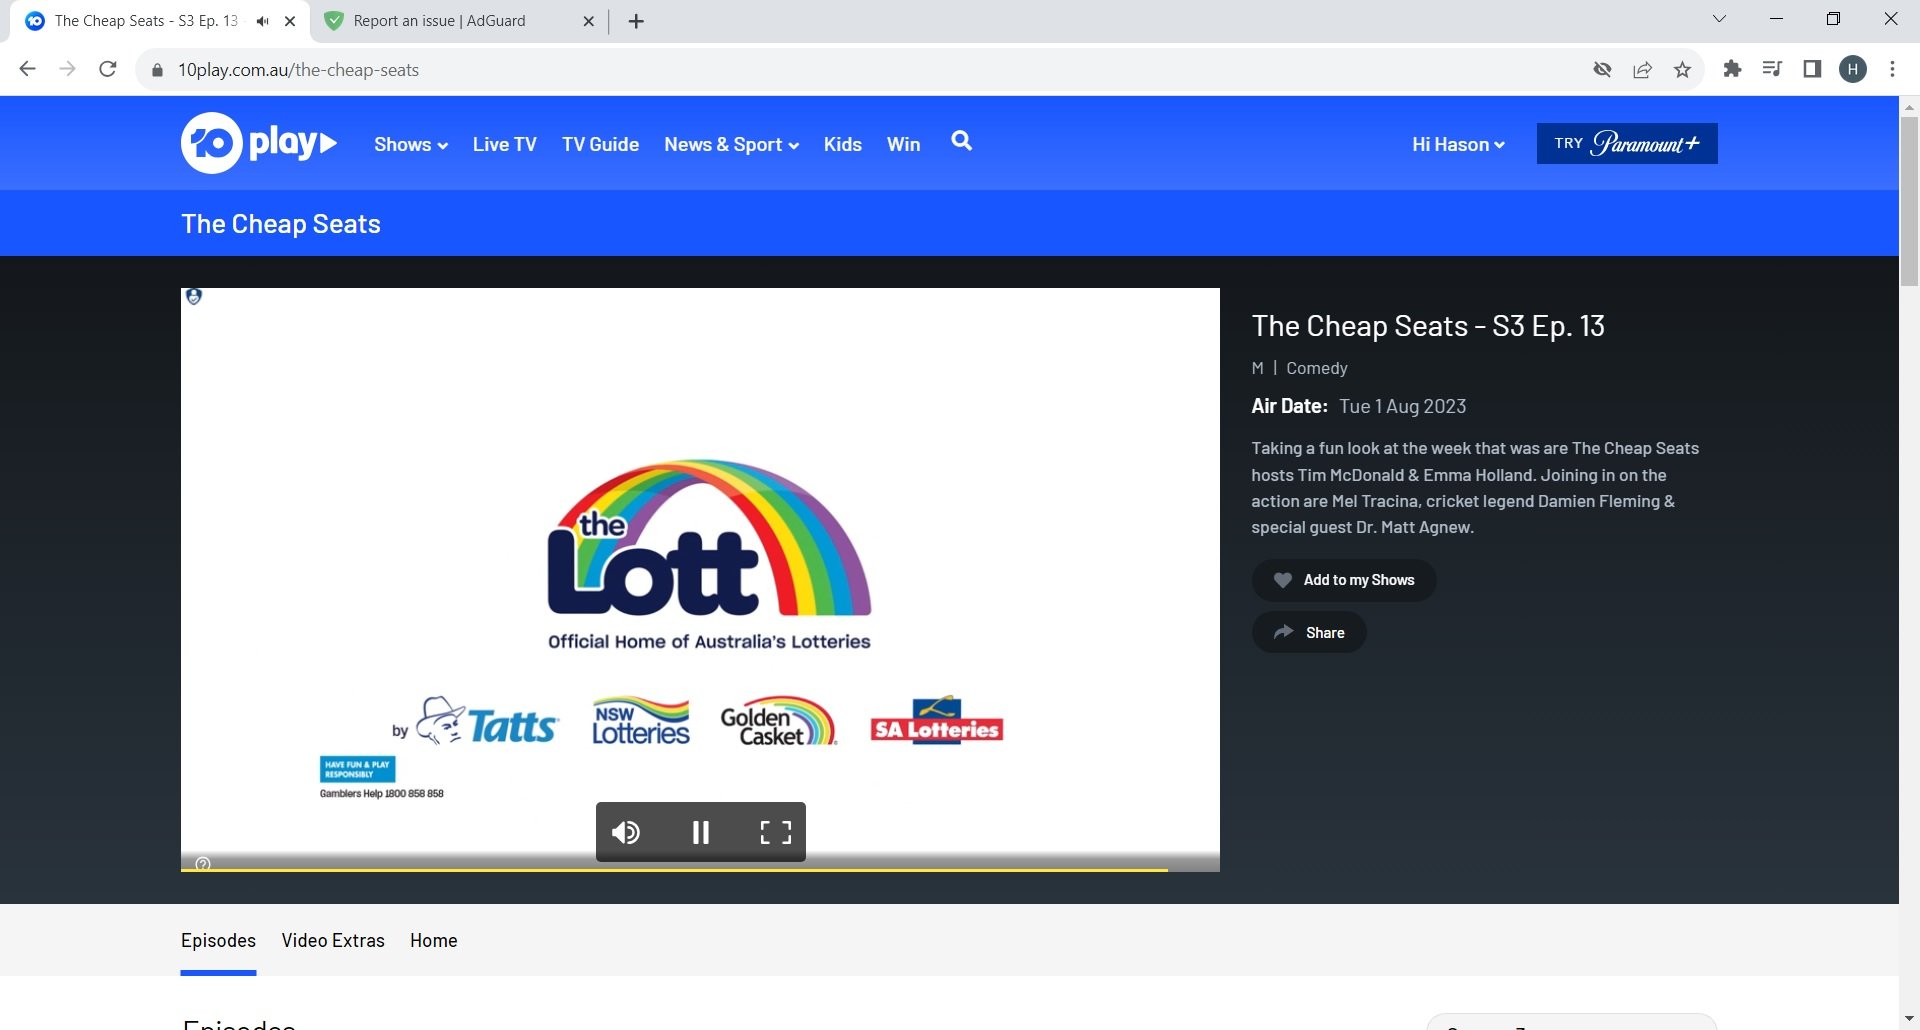Click the share page icon in address bar
1920x1030 pixels.
pyautogui.click(x=1642, y=69)
